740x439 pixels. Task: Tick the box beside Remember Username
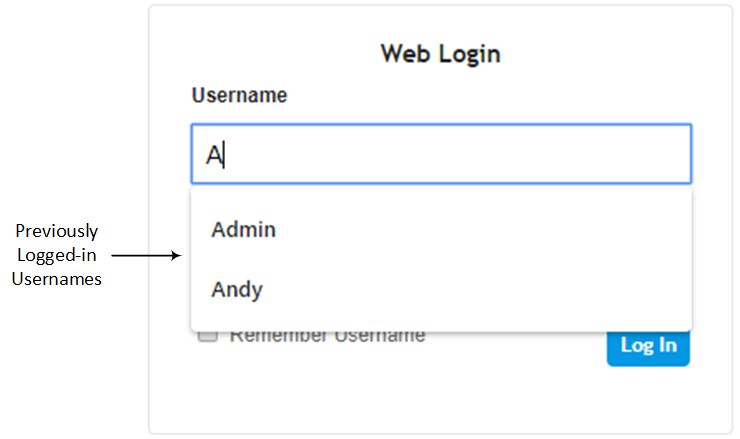(208, 336)
